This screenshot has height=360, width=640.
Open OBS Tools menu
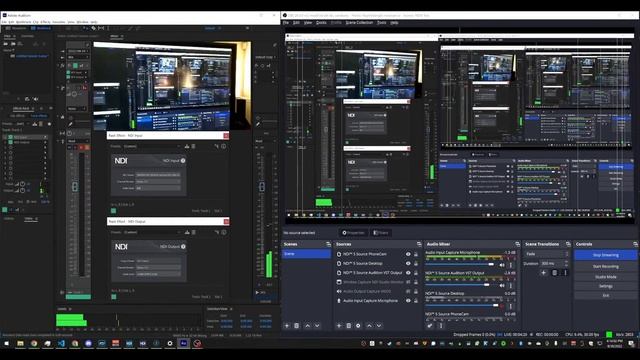pos(382,23)
